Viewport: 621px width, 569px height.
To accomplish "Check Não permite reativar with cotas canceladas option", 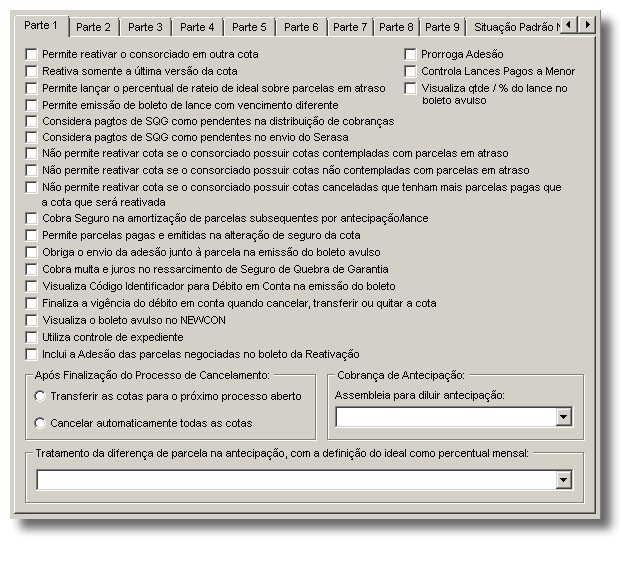I will [31, 187].
